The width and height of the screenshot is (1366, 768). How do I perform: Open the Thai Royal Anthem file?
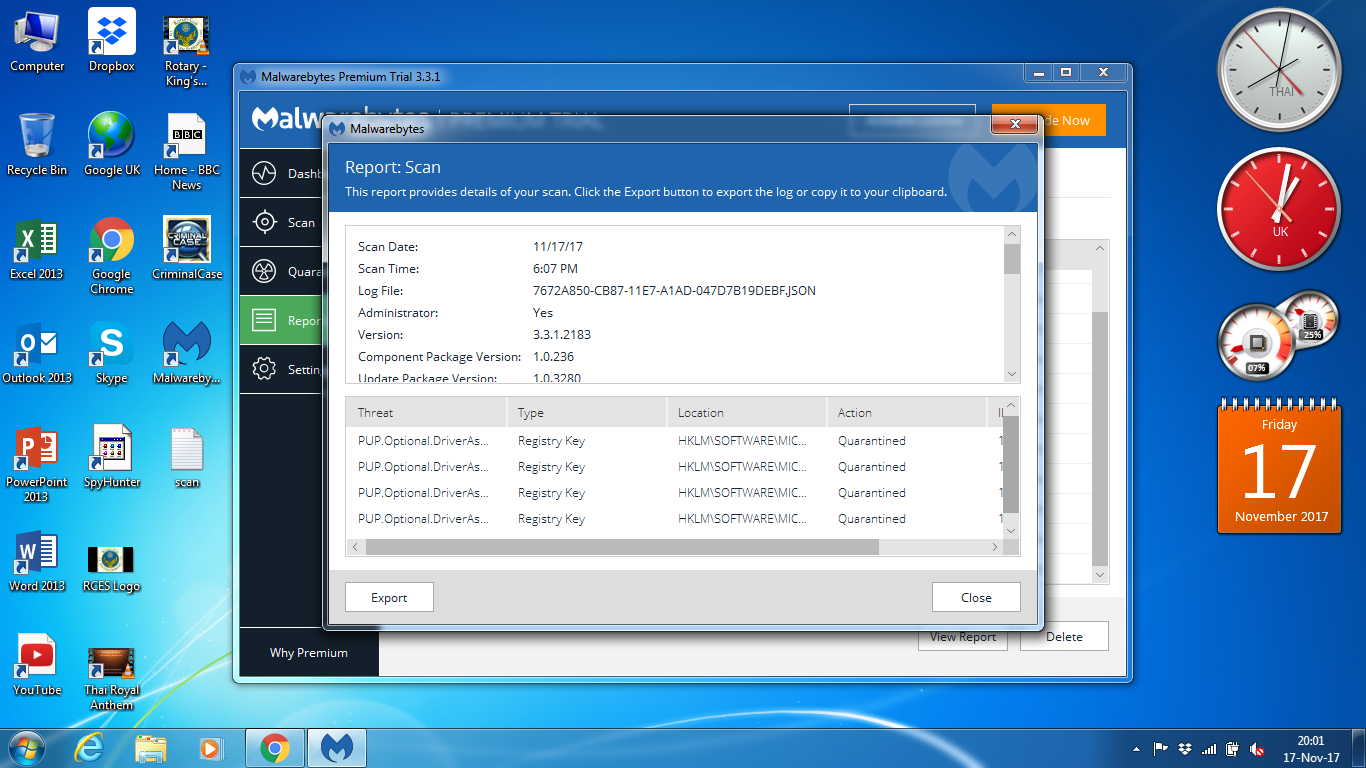click(111, 678)
